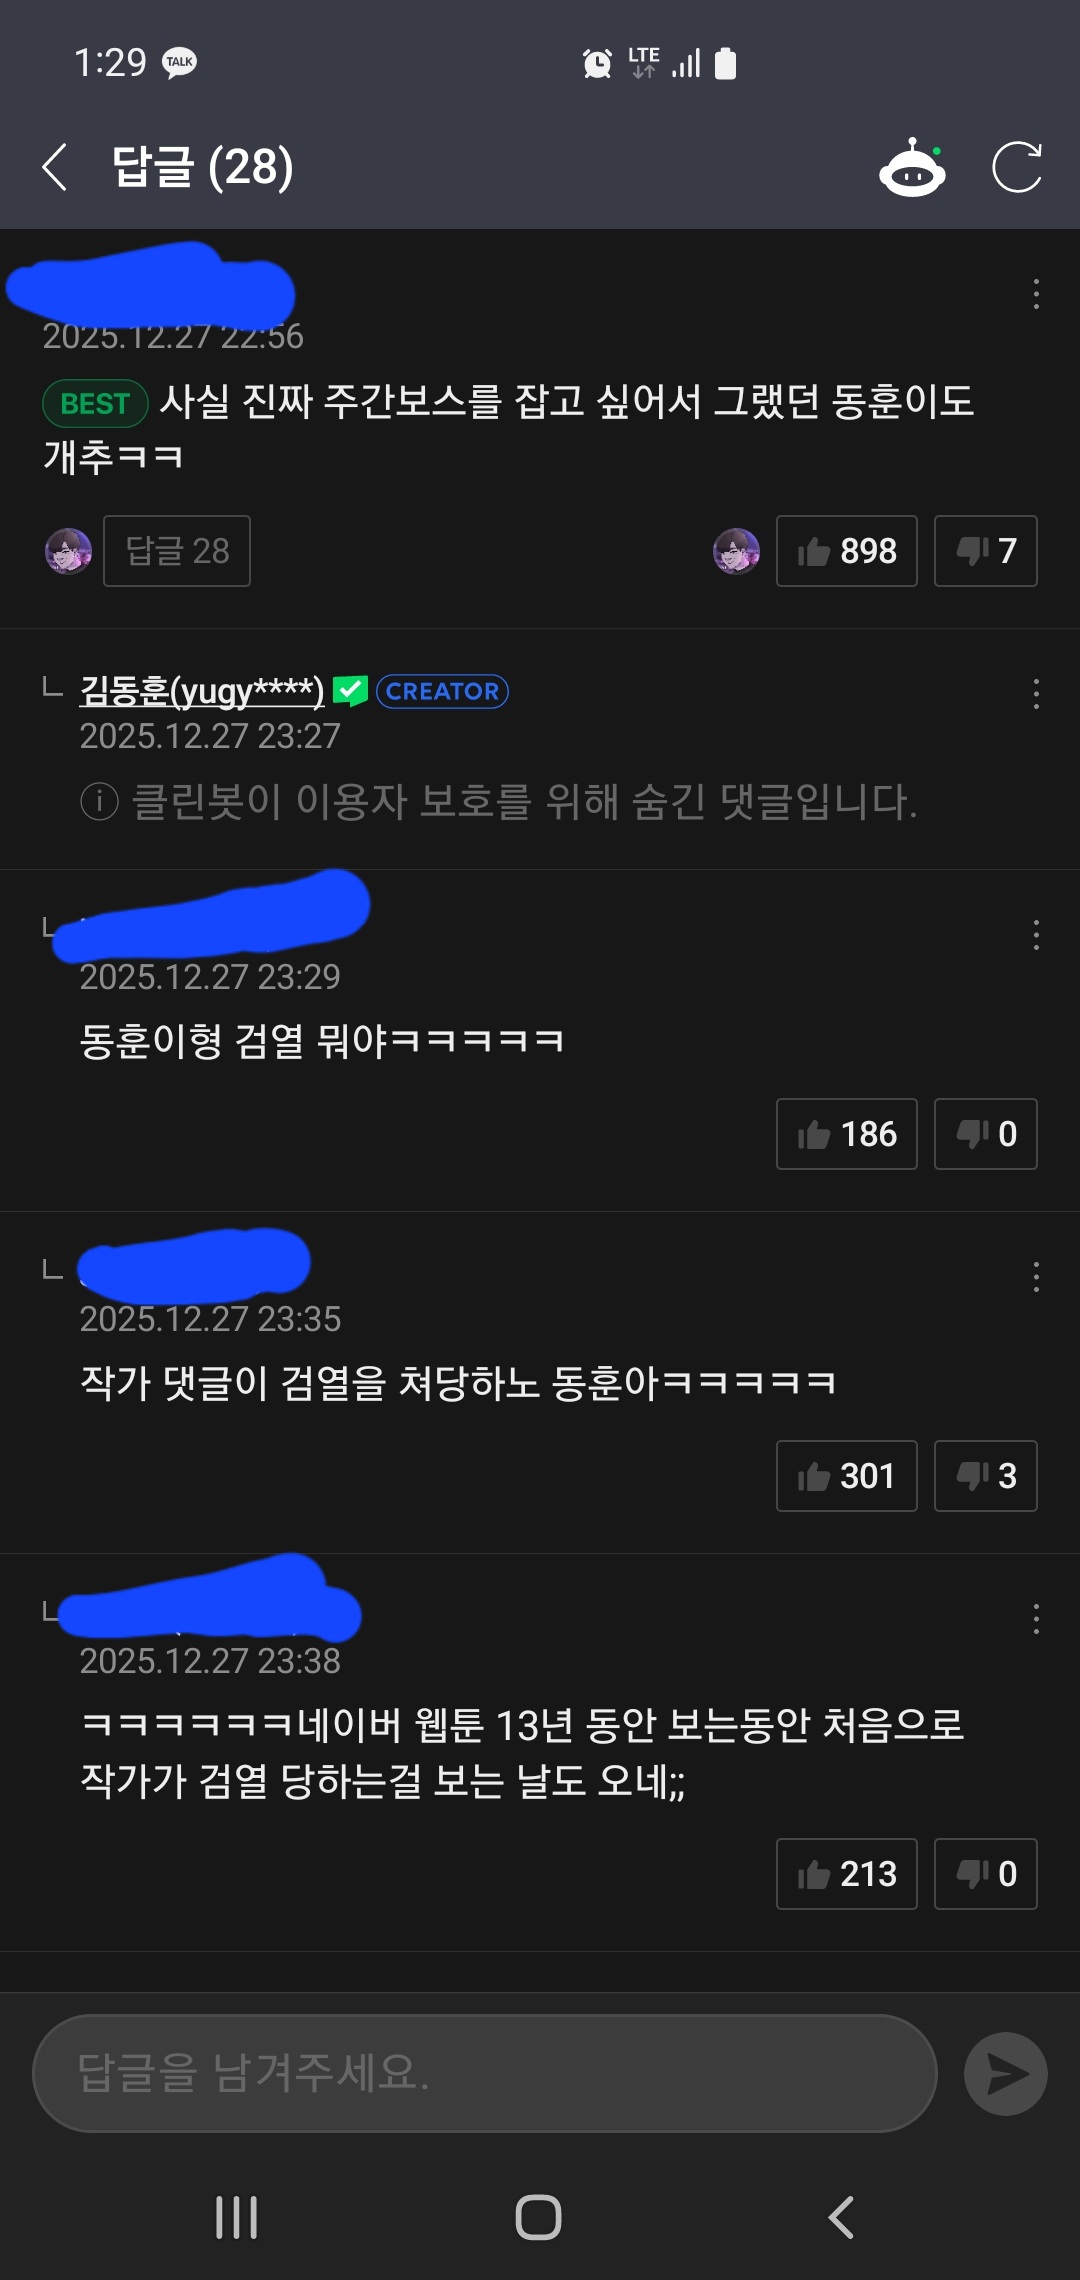Open more options for the BEST comment

pos(1036,294)
